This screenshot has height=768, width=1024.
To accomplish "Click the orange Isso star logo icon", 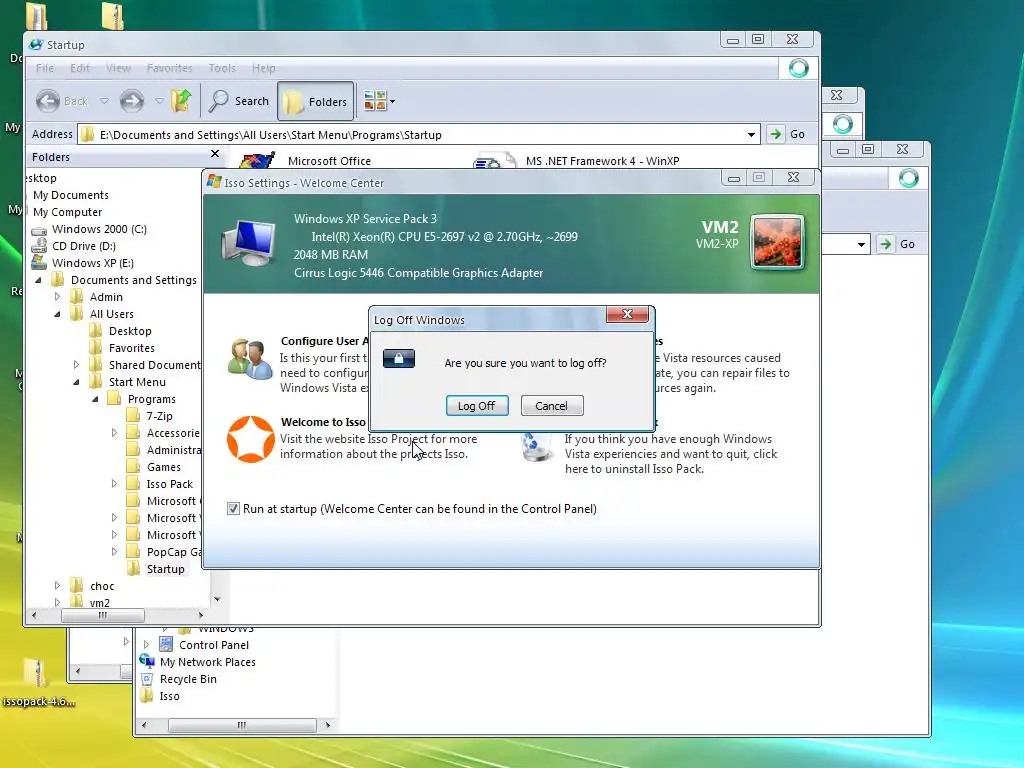I will click(x=250, y=439).
